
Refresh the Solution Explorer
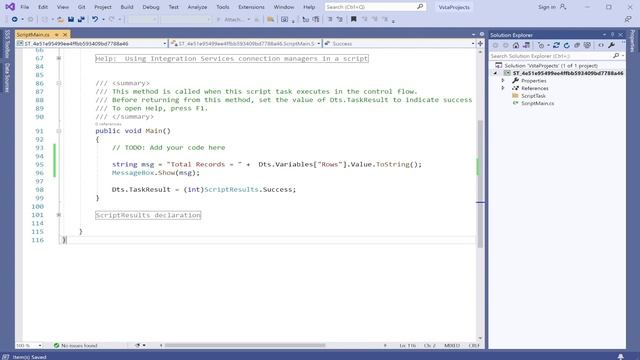pos(567,45)
